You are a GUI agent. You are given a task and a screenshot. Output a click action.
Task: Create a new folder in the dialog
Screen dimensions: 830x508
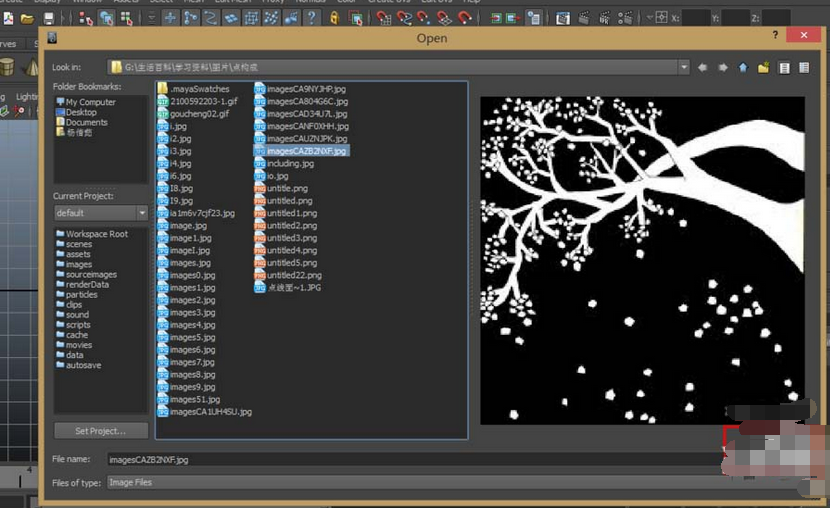(x=763, y=67)
